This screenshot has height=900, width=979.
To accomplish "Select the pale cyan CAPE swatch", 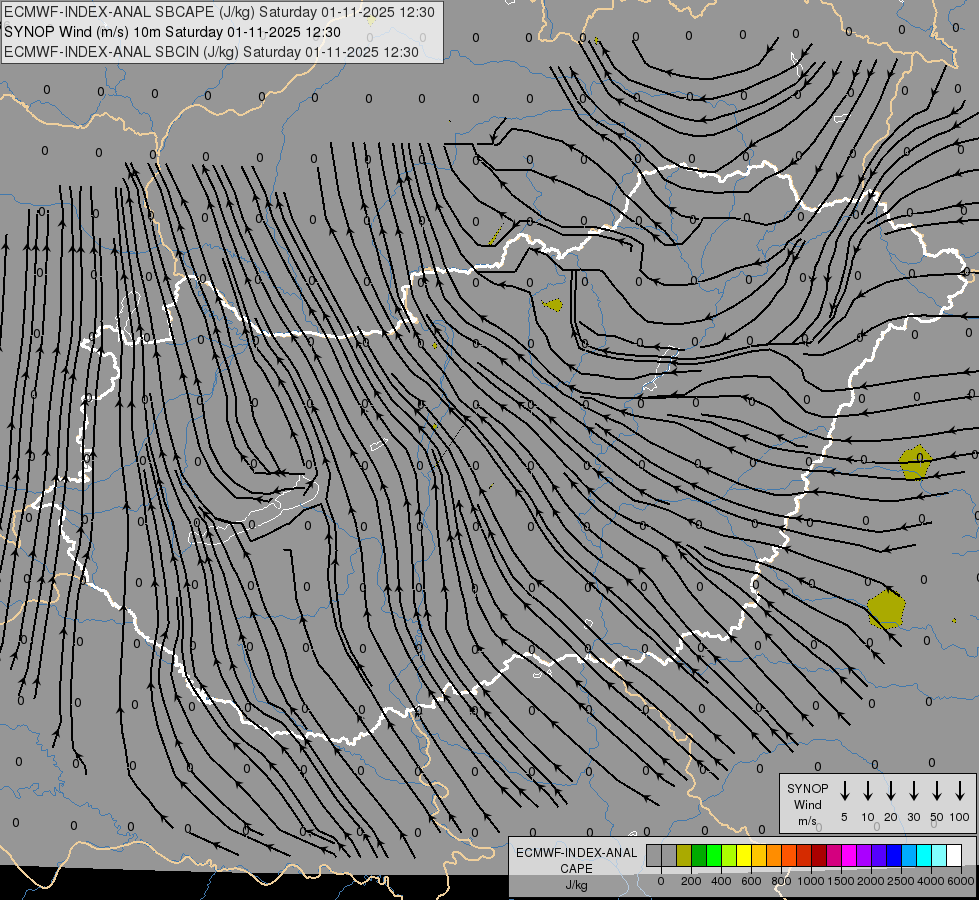I will point(939,855).
